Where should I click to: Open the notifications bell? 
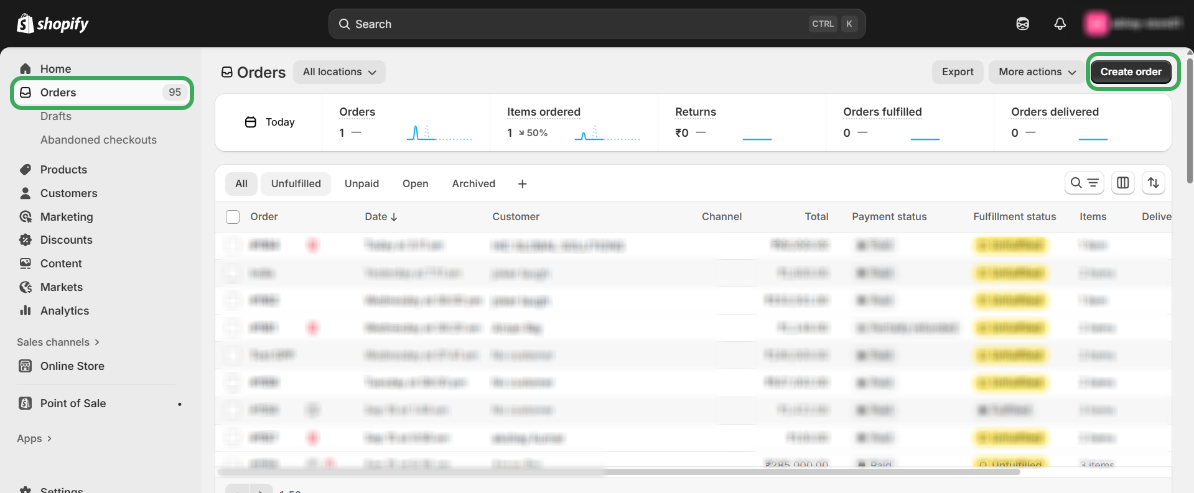1060,24
